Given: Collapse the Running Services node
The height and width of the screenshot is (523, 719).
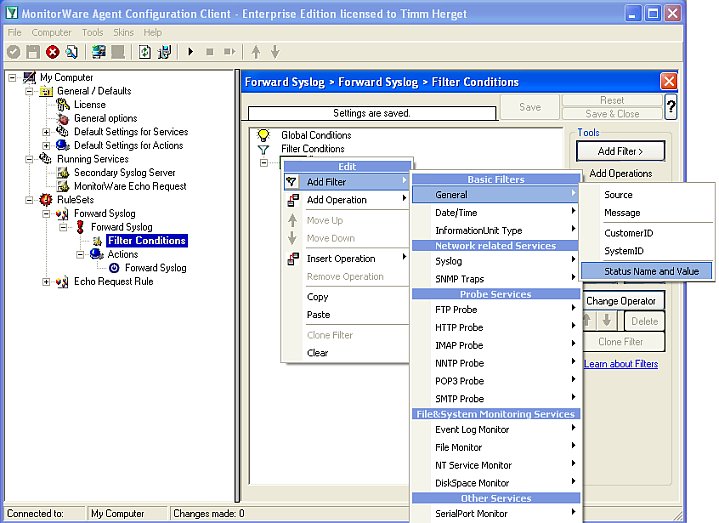Looking at the screenshot, I should point(29,159).
